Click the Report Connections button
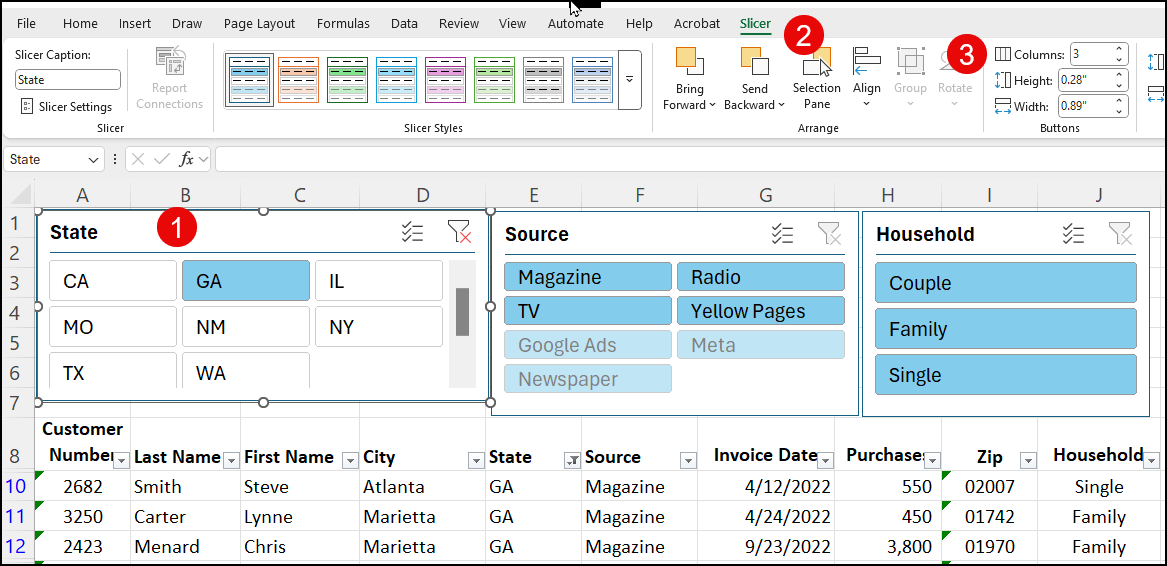The image size is (1167, 566). point(170,78)
